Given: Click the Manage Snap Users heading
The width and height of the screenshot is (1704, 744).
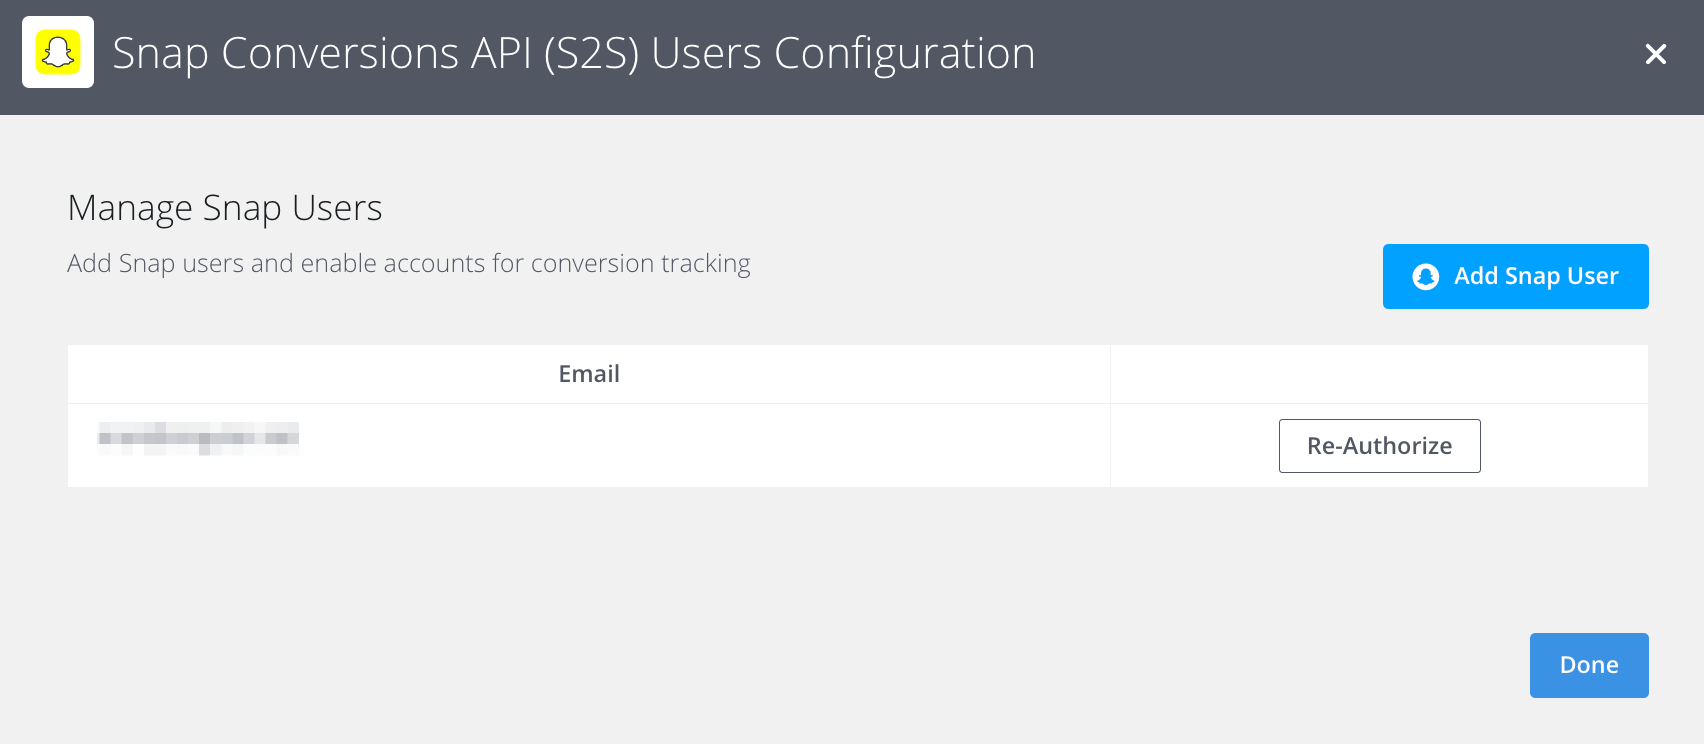Looking at the screenshot, I should [x=225, y=208].
